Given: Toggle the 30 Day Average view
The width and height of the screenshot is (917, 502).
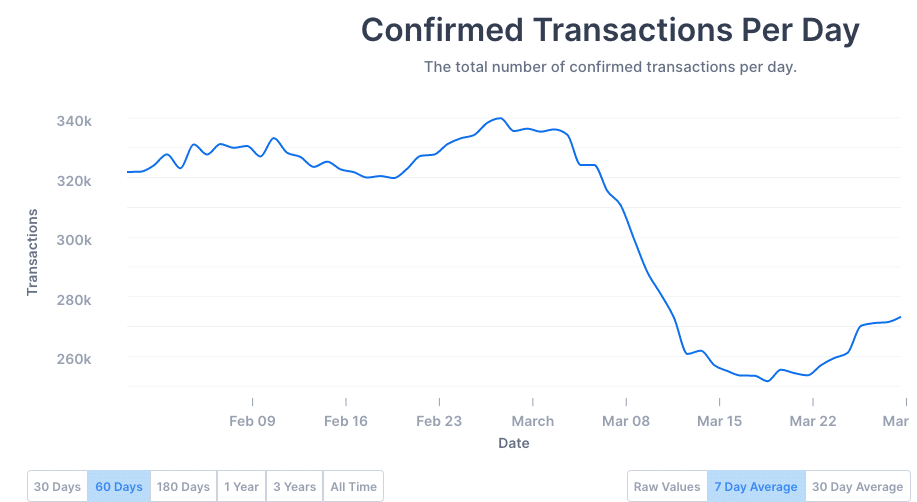Looking at the screenshot, I should pyautogui.click(x=857, y=487).
